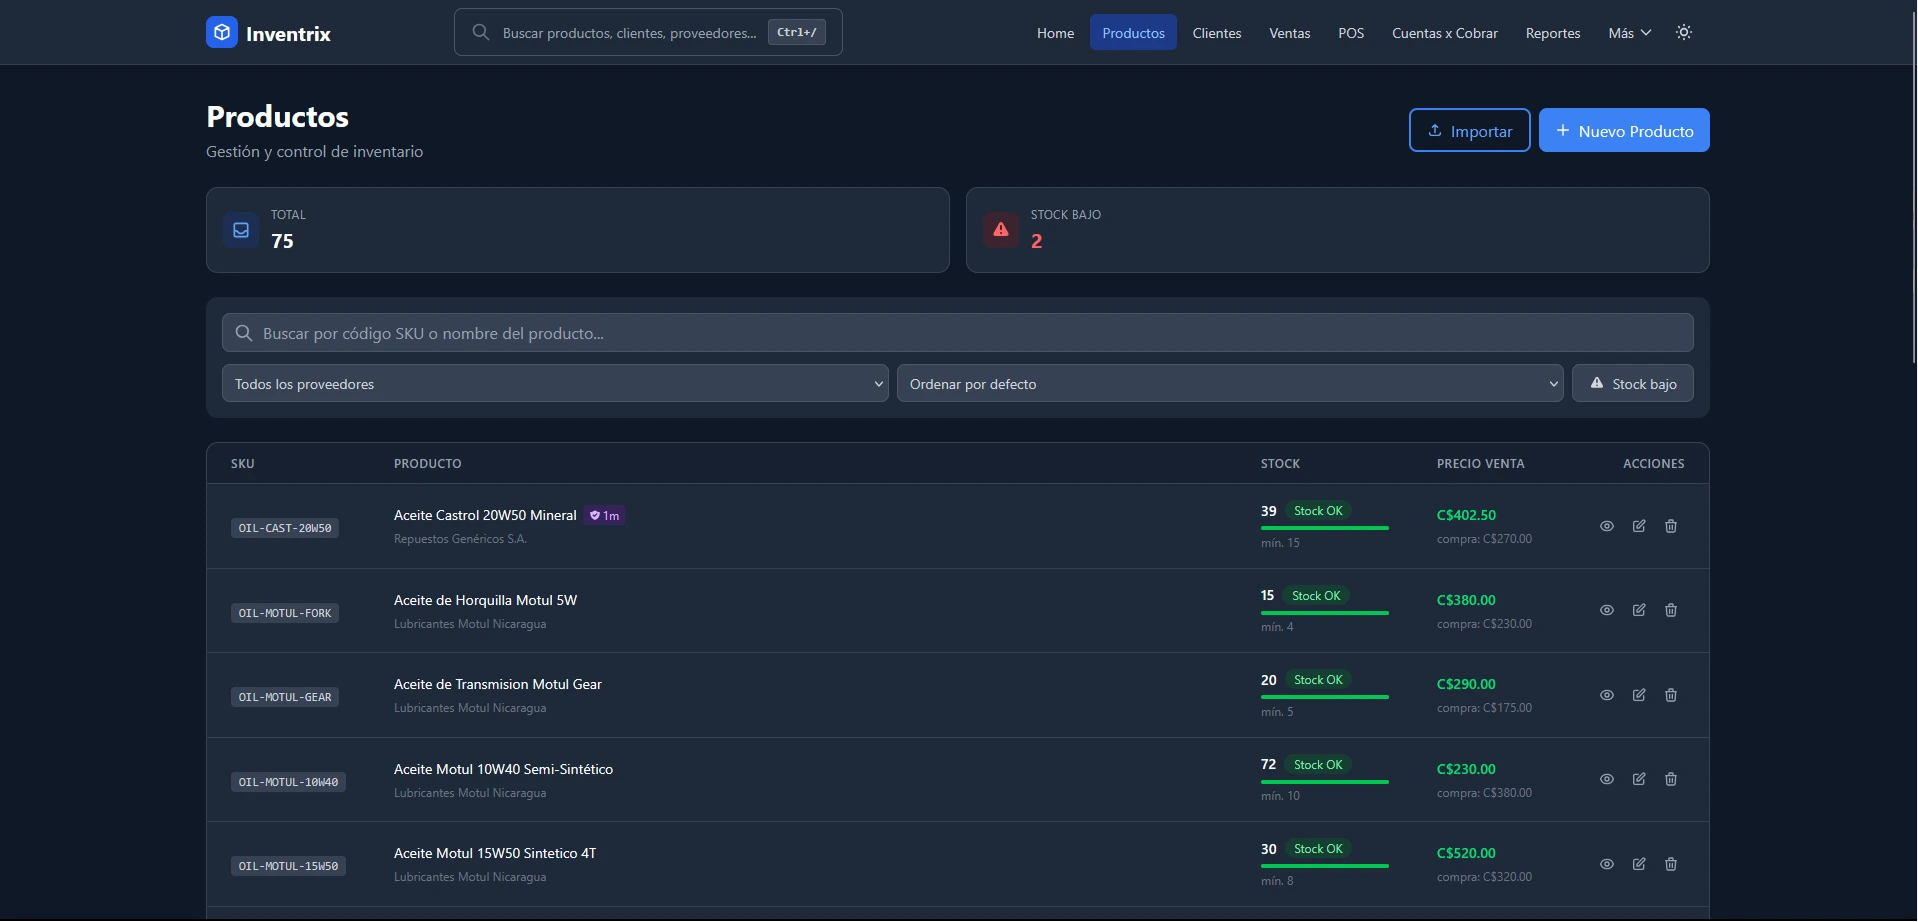Open the Reportes section
Viewport: 1918px width, 922px height.
[1553, 33]
